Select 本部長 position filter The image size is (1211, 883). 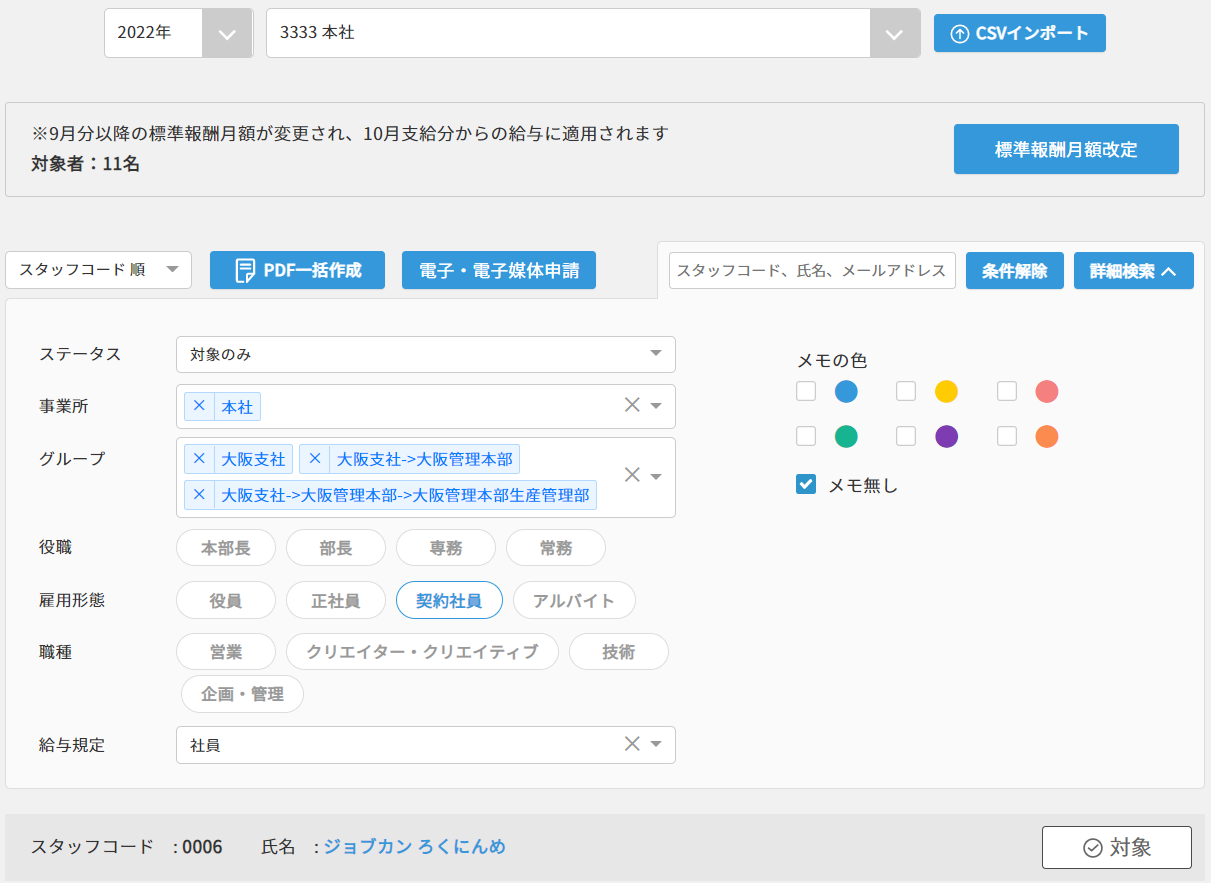tap(225, 548)
